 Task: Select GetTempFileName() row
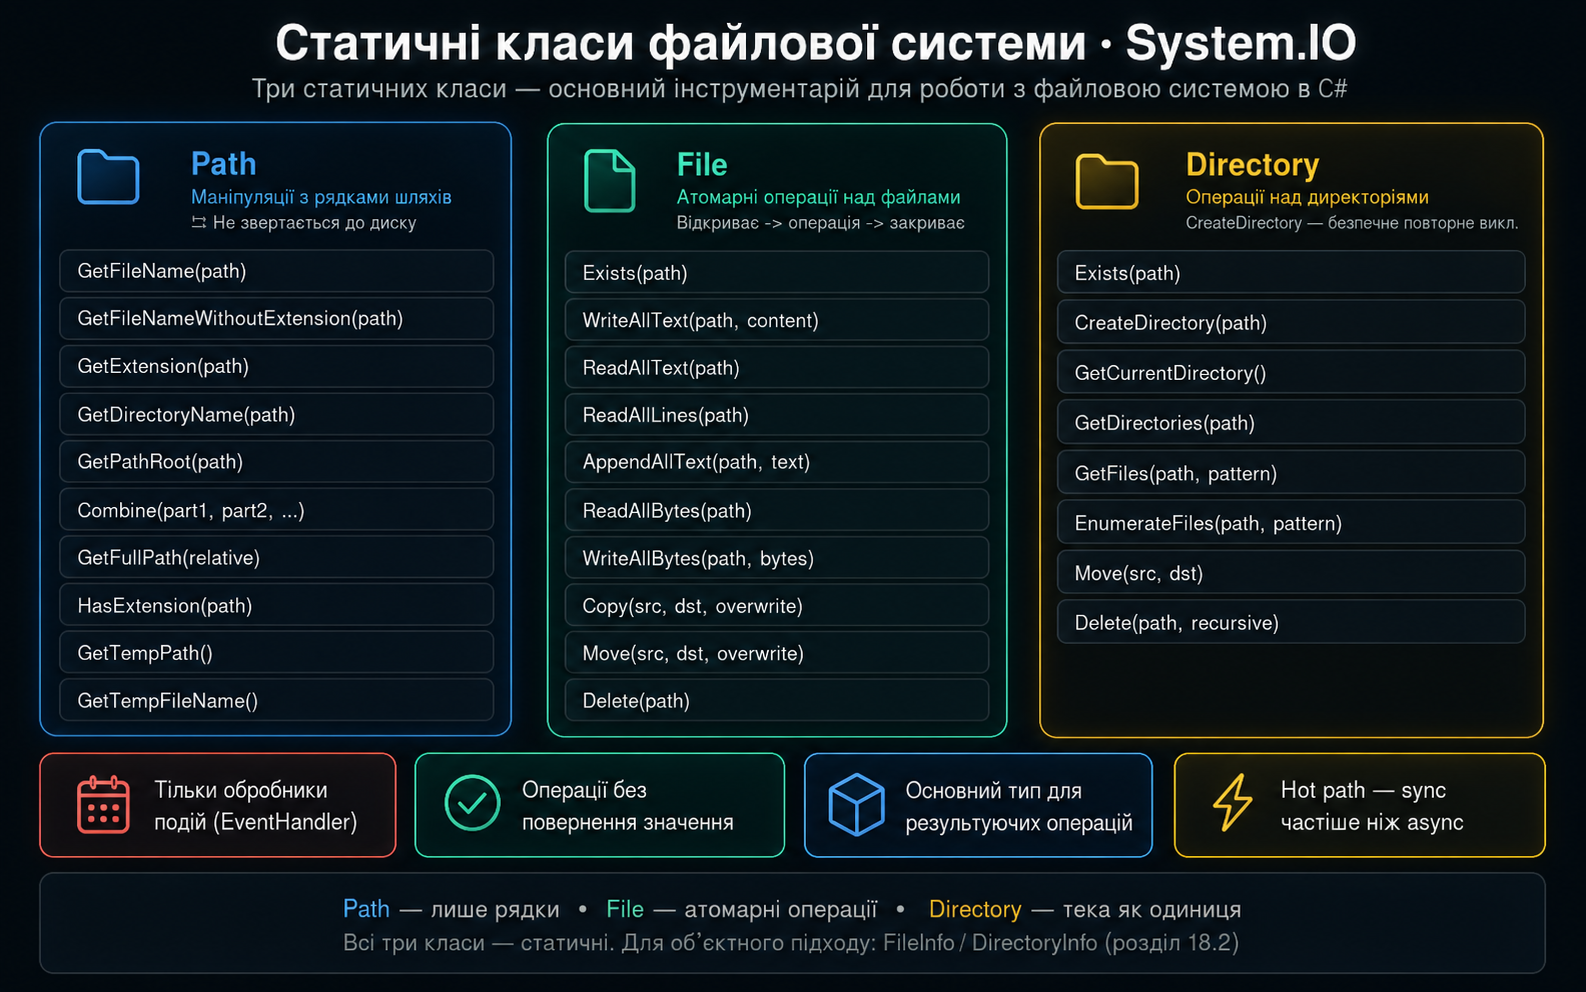pos(276,700)
